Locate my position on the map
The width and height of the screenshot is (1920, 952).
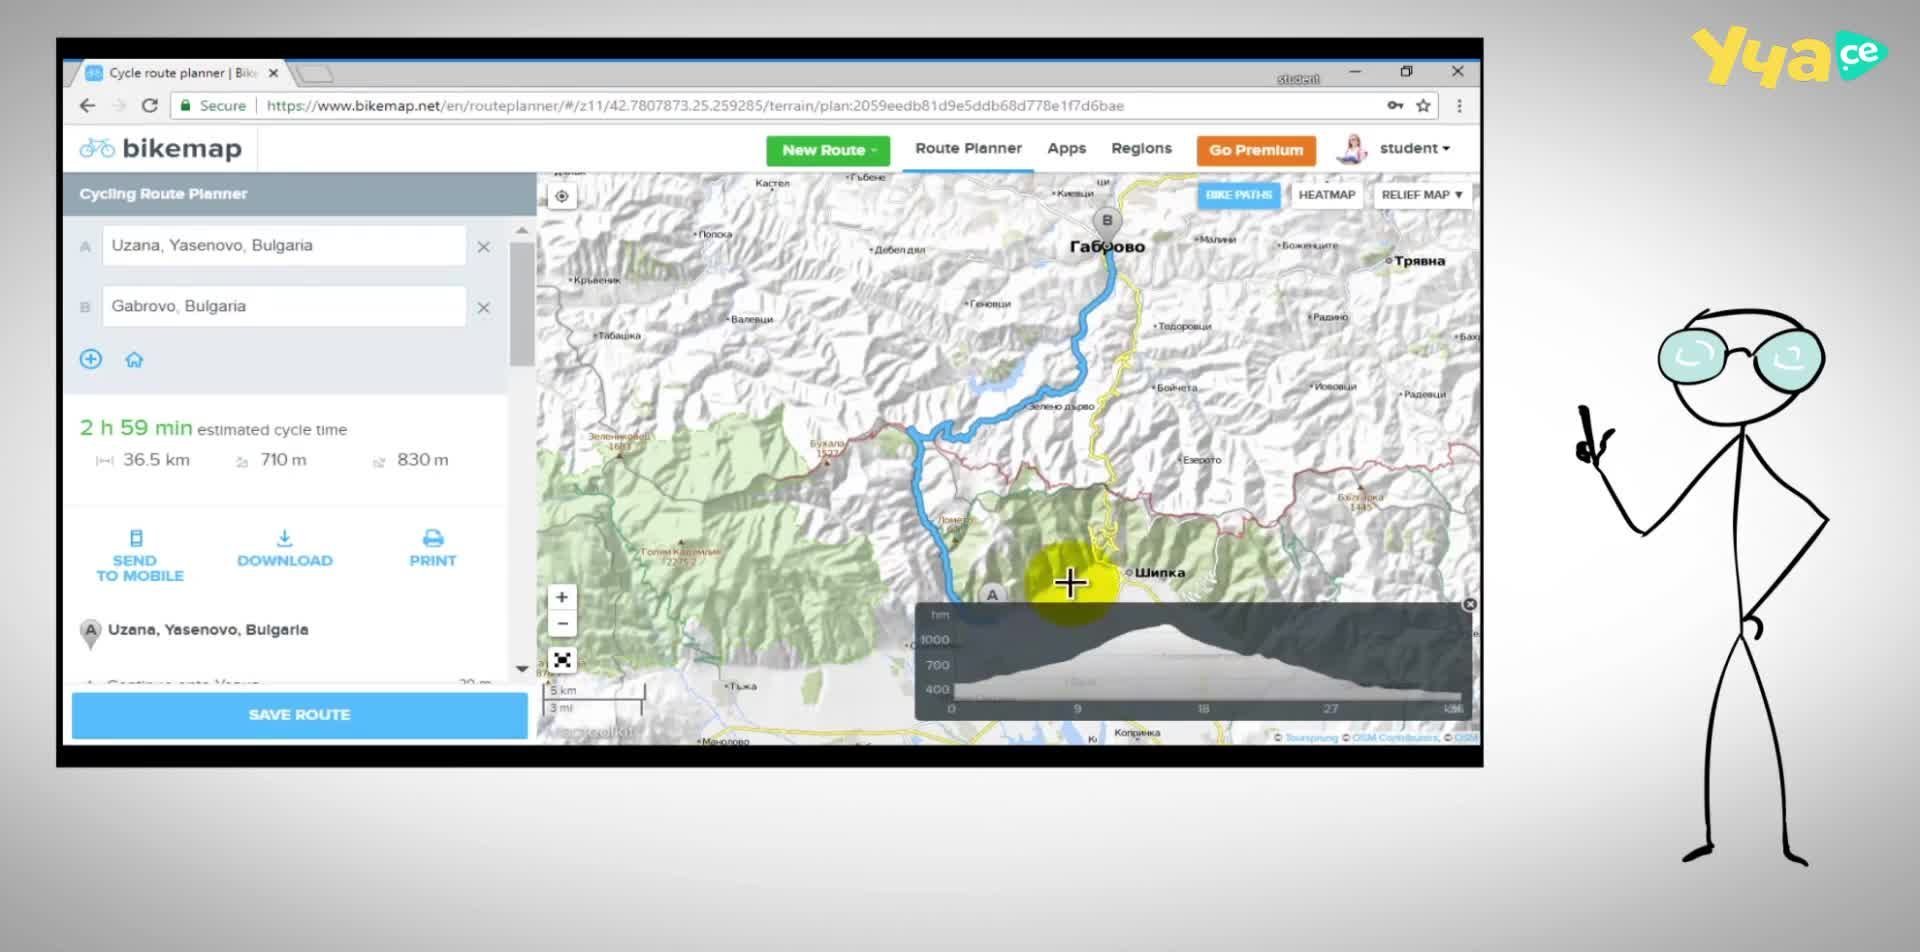[x=562, y=196]
